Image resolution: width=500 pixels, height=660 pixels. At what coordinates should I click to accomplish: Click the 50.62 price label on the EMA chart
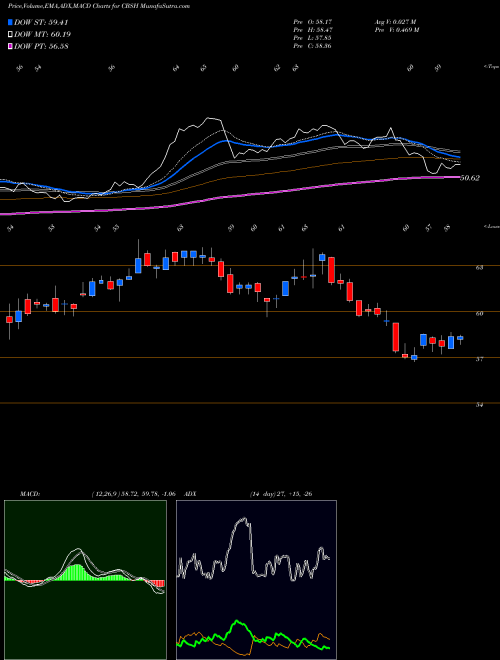coord(470,178)
